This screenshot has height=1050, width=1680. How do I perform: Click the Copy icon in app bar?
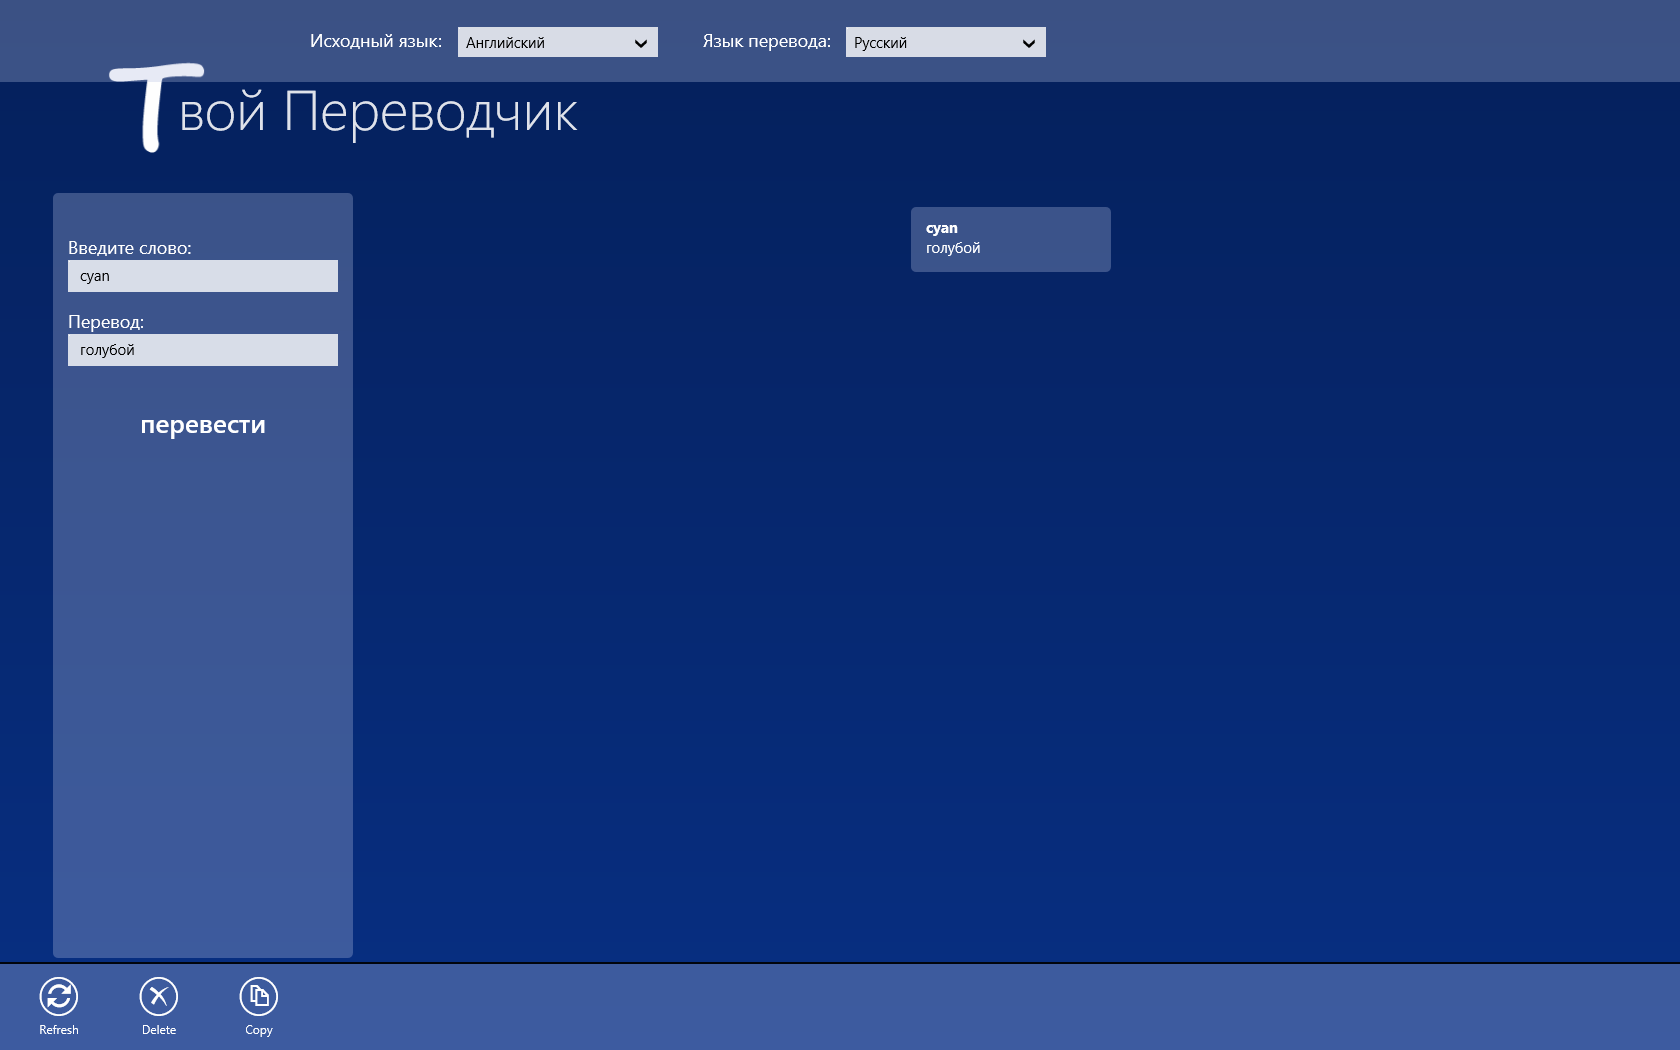259,996
